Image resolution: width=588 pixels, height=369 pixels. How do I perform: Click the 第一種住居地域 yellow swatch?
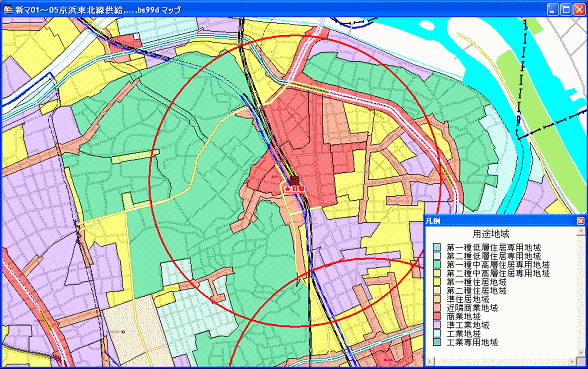437,282
